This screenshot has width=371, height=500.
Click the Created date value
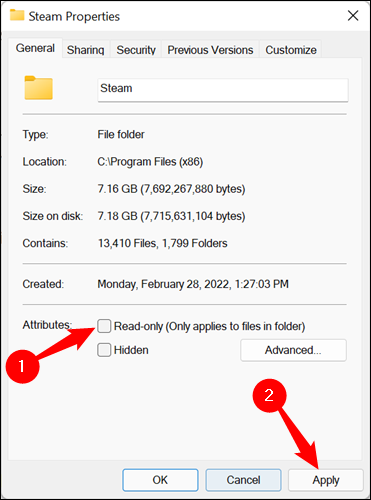(x=193, y=284)
